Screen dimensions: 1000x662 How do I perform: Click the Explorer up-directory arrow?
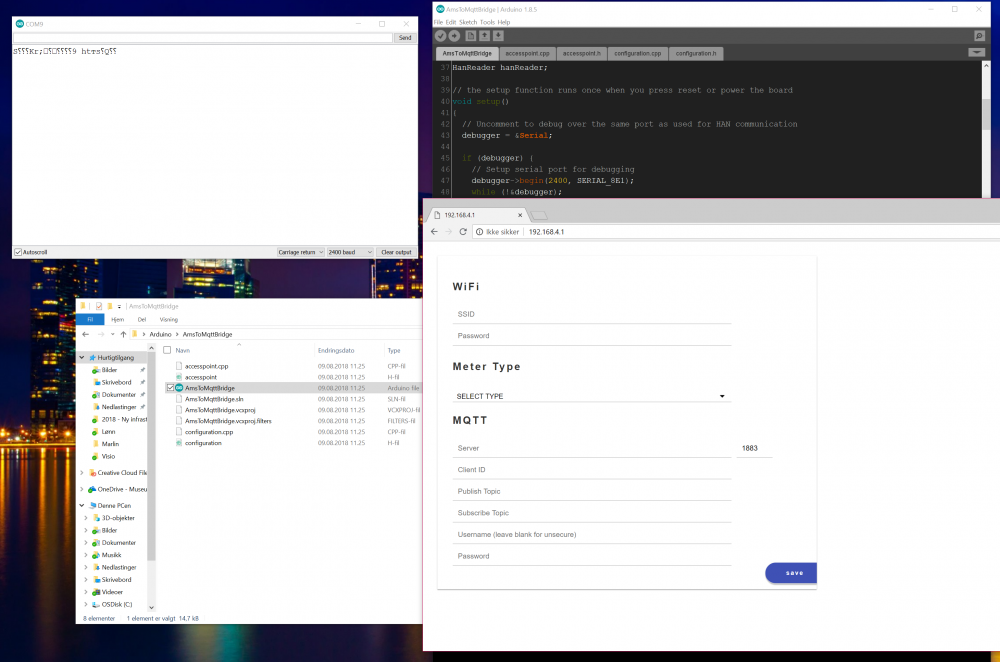[122, 334]
